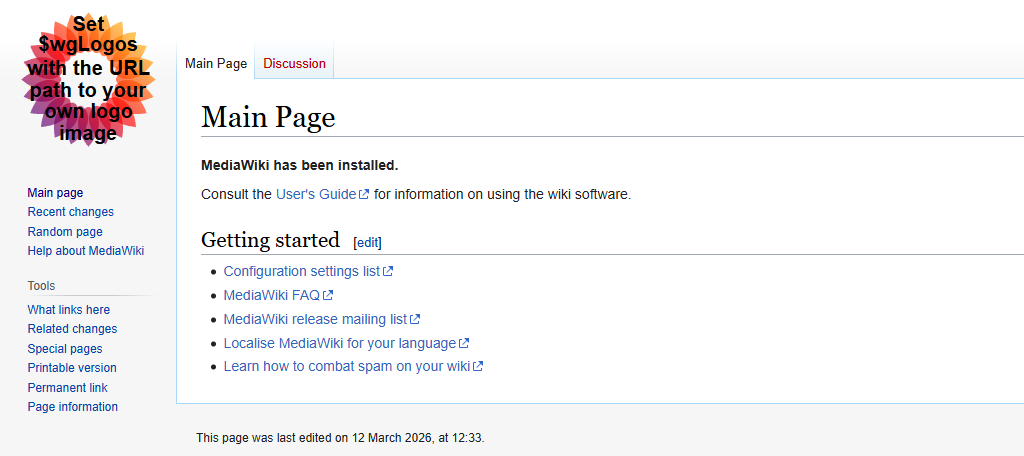Click external-link icon after User's Guide
1024x456 pixels.
point(364,194)
